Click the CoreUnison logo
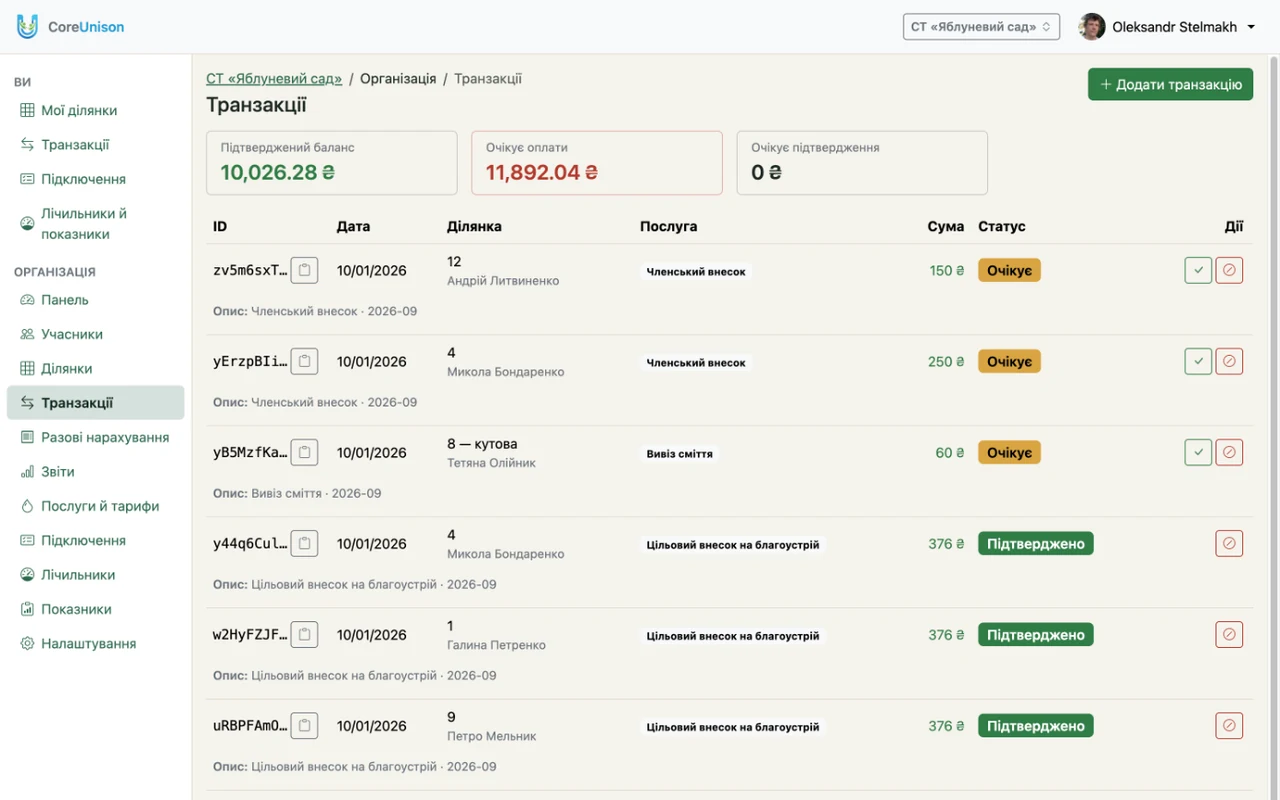This screenshot has width=1280, height=800. coord(70,27)
